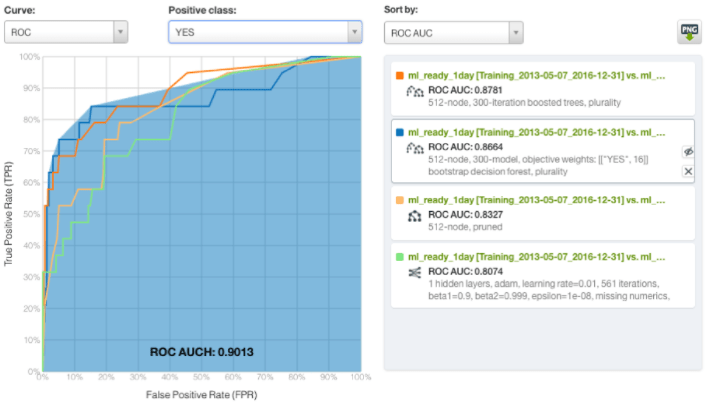Export the chart with the PNG icon
This screenshot has height=406, width=709.
click(x=688, y=32)
